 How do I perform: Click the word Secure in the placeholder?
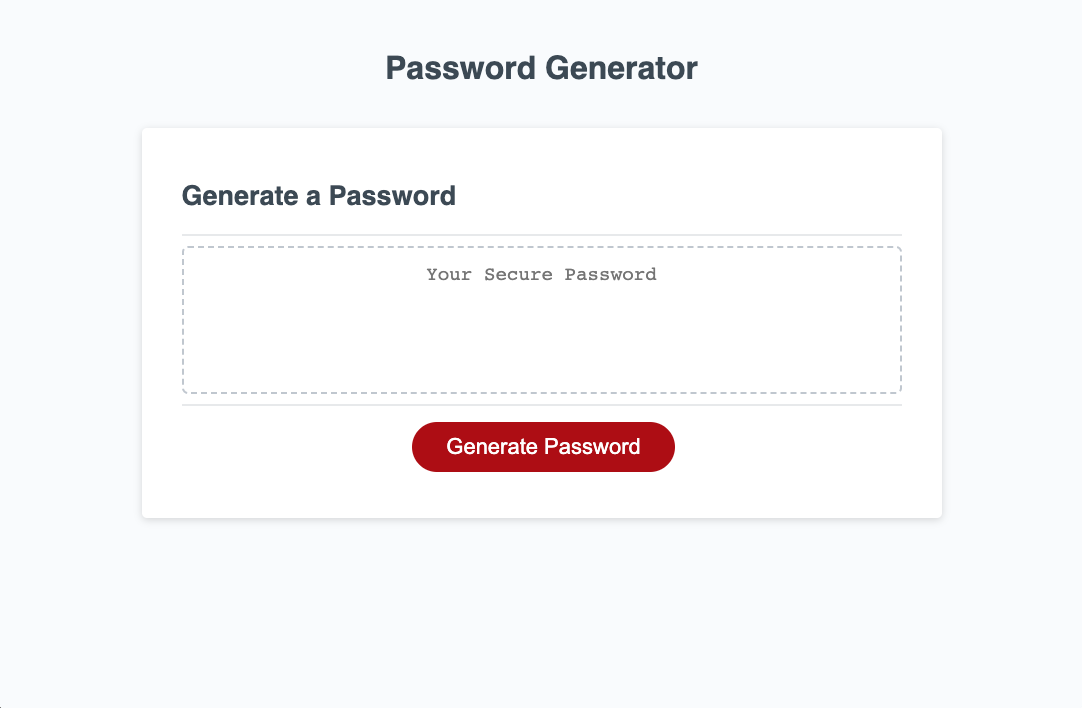click(x=518, y=275)
